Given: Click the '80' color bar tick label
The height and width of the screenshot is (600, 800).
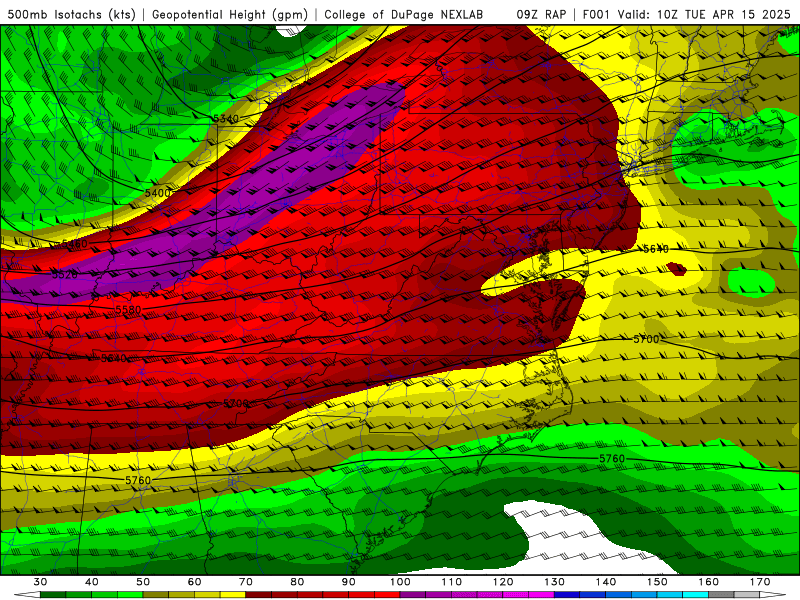Looking at the screenshot, I should point(297,582).
